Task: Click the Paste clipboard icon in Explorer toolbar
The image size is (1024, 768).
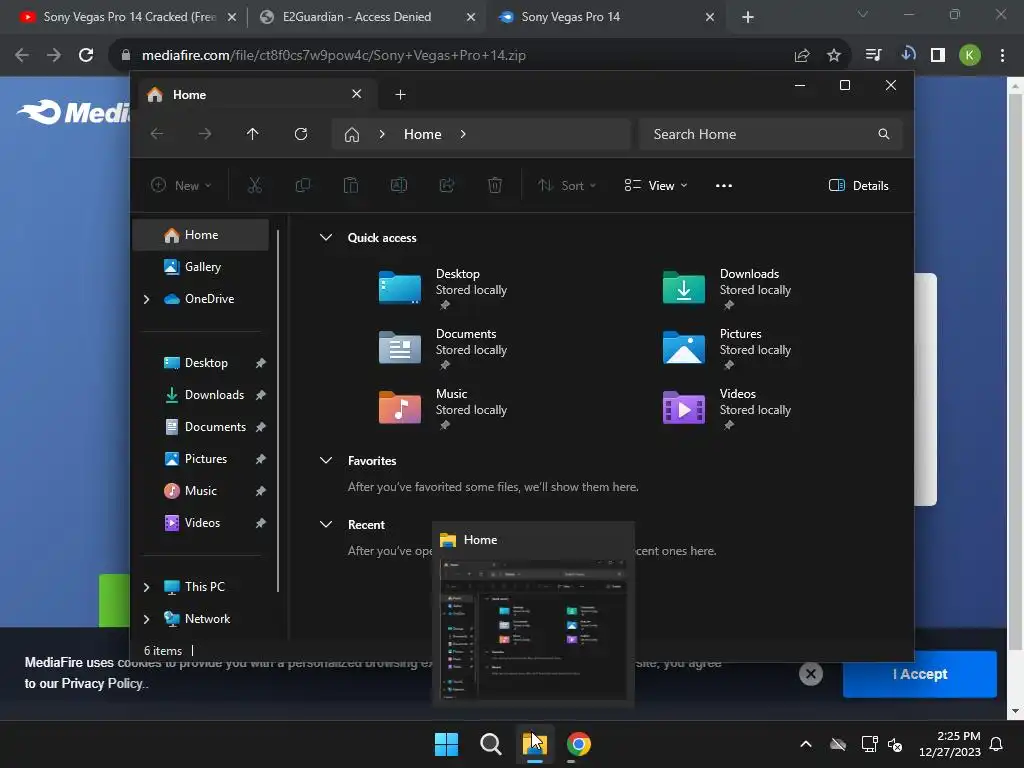Action: (x=351, y=185)
